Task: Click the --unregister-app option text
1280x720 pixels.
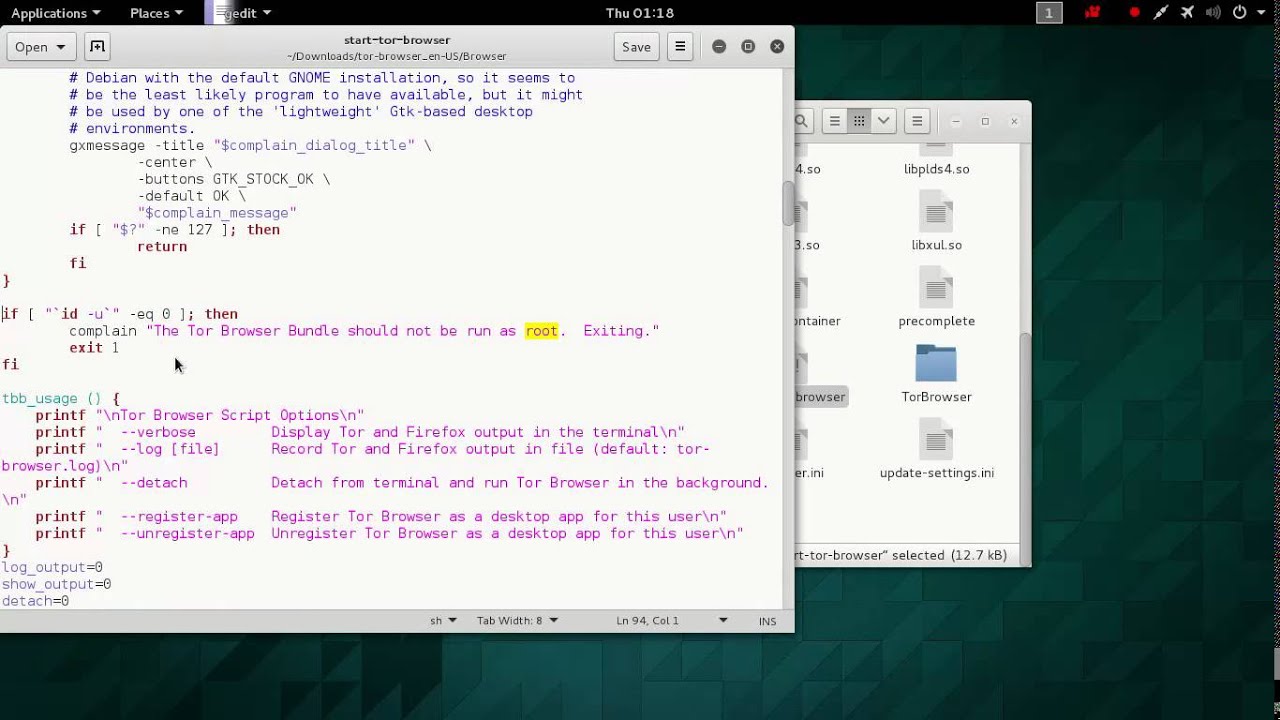Action: [187, 534]
